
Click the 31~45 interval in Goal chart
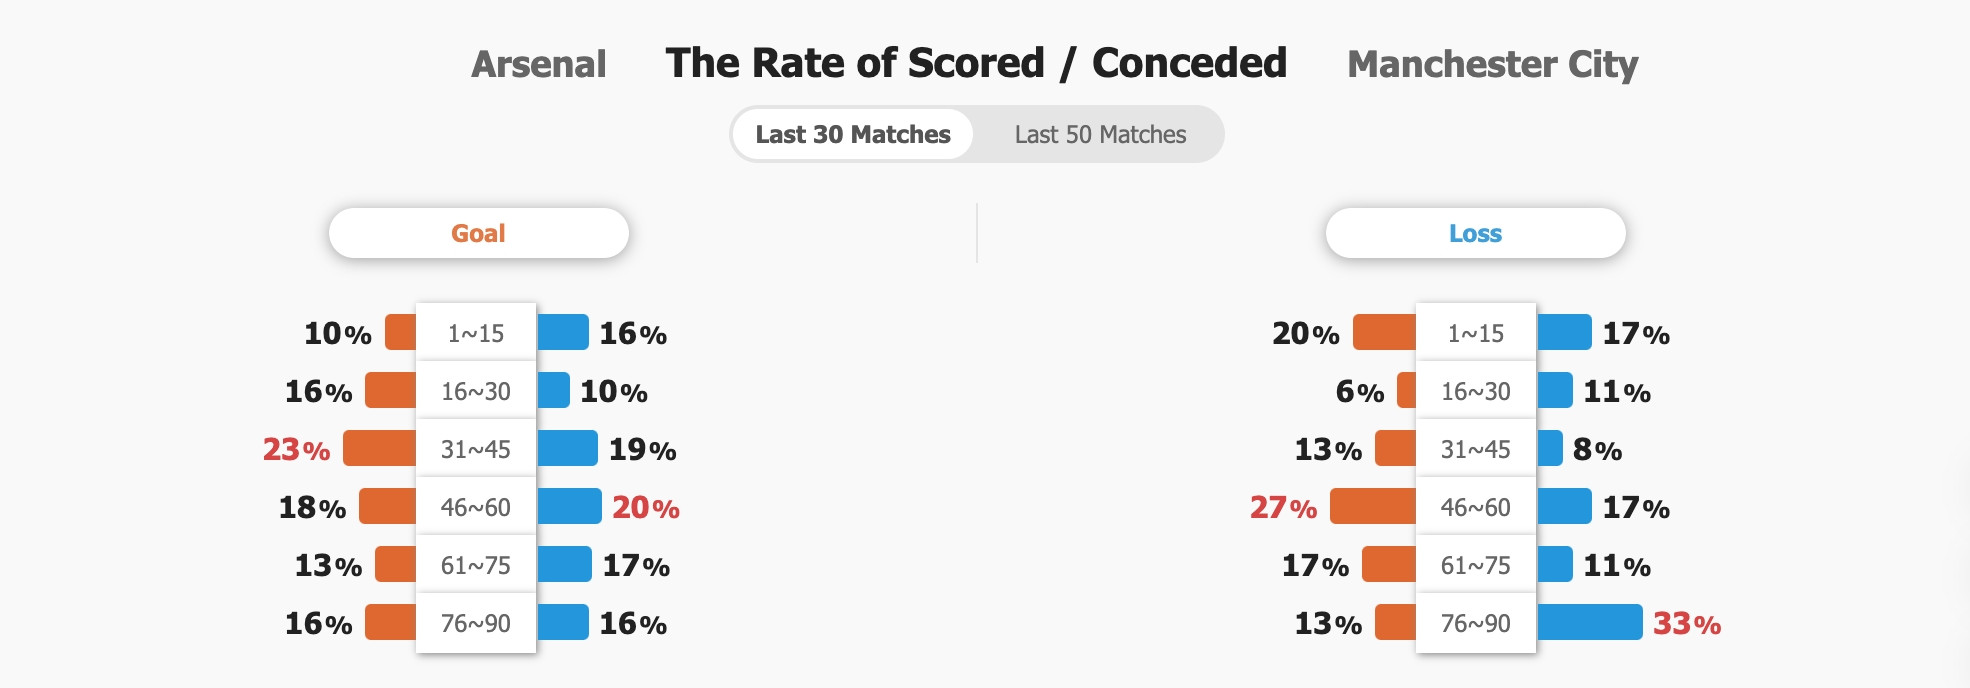476,449
